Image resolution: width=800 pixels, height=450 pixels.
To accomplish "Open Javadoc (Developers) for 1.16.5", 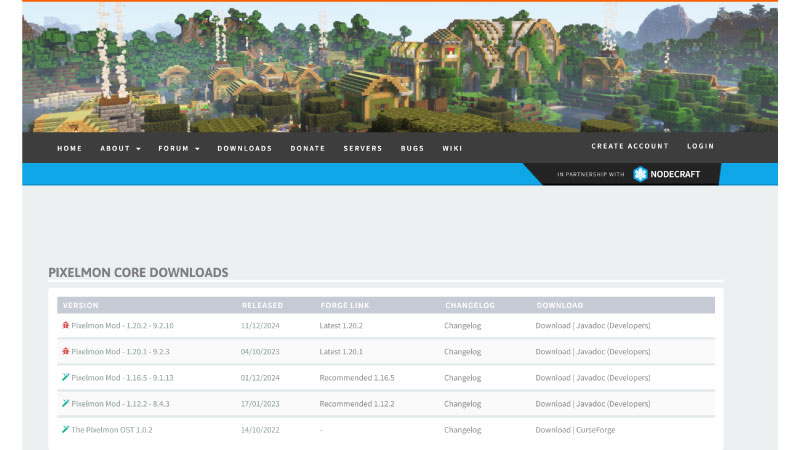I will point(613,378).
